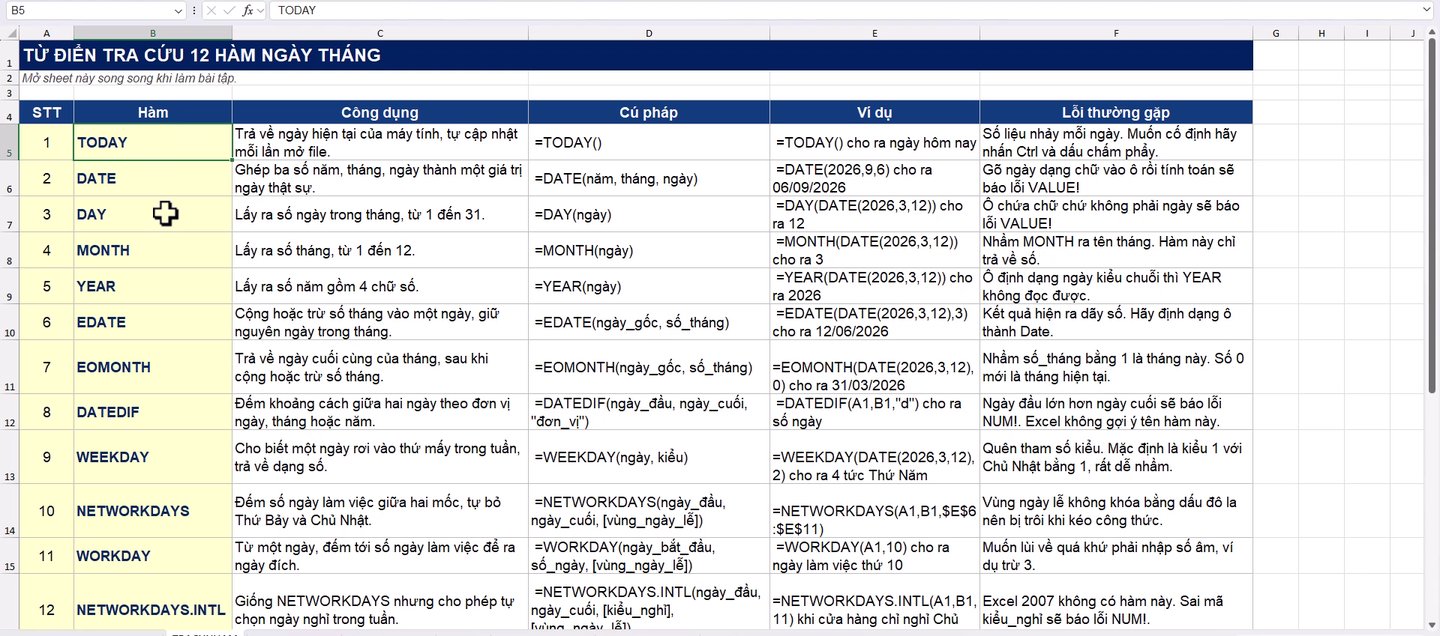This screenshot has height=636, width=1440.
Task: Click the example '=TODAY() cho ra ngày hôm nay'
Action: tap(875, 142)
